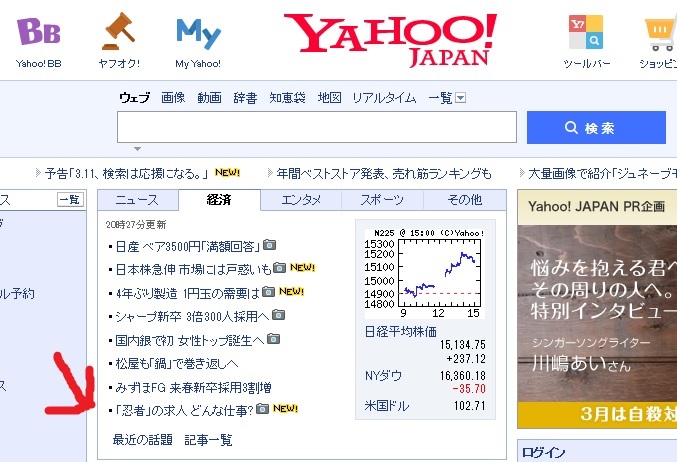Open headline 「忍者」の求人 どんな仕事?

tap(184, 410)
